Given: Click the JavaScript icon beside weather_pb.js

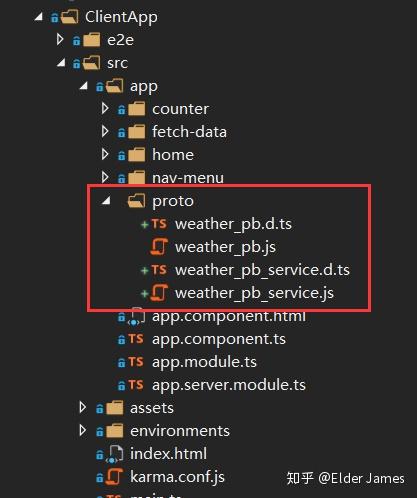Looking at the screenshot, I should [159, 247].
